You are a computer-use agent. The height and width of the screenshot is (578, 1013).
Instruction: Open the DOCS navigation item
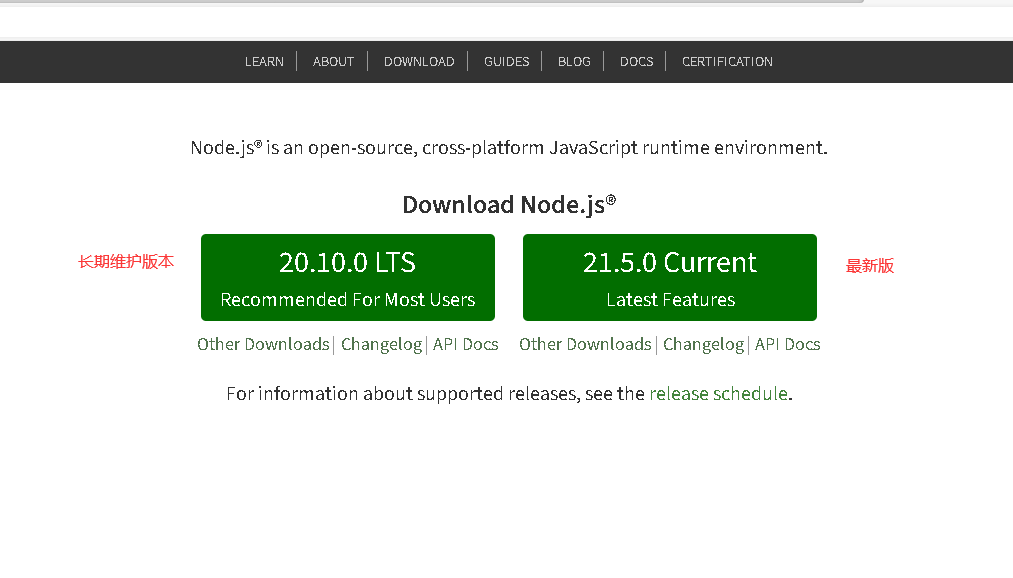point(636,62)
